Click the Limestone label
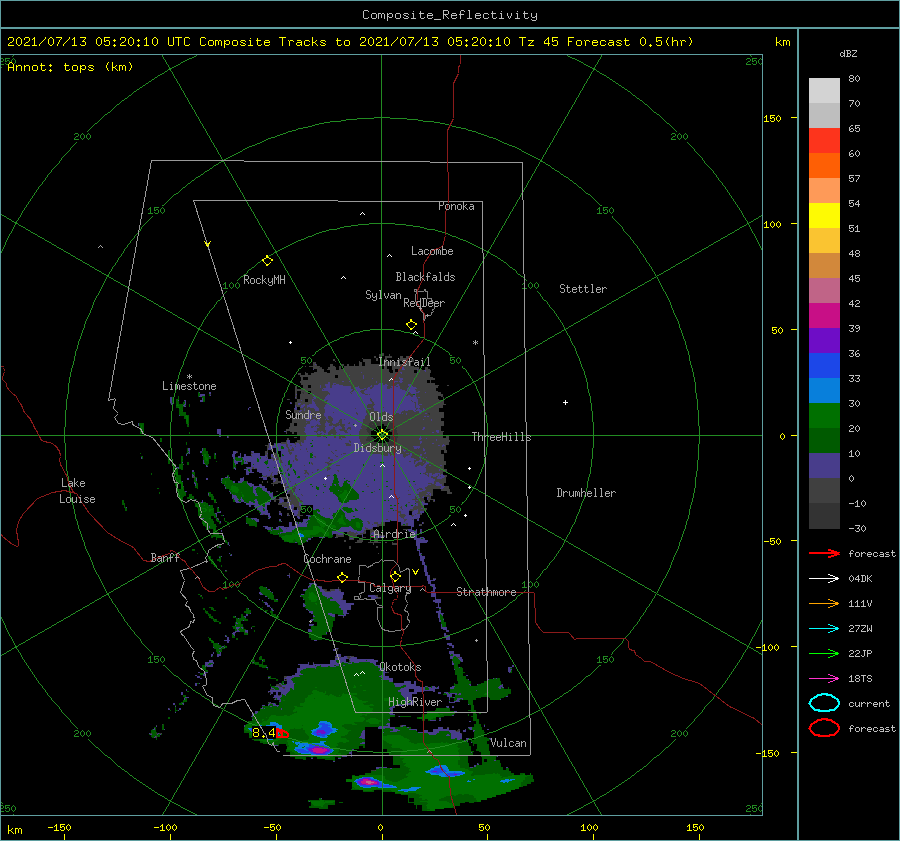Image resolution: width=900 pixels, height=841 pixels. coord(189,386)
